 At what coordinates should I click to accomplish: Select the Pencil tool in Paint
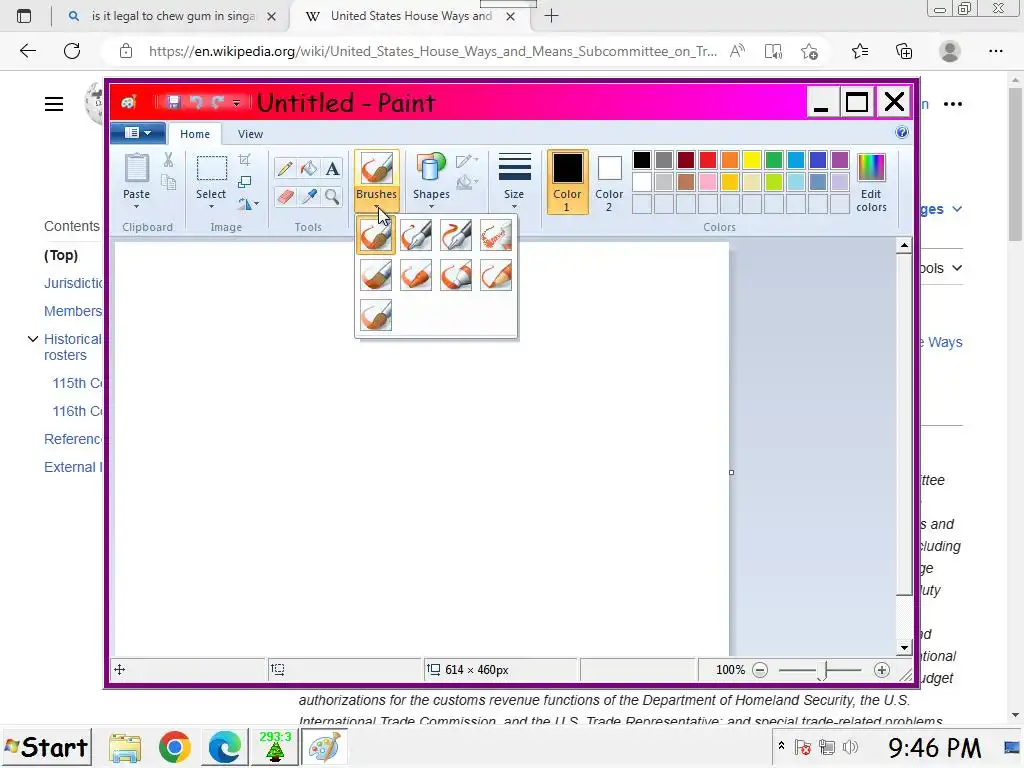pyautogui.click(x=285, y=168)
